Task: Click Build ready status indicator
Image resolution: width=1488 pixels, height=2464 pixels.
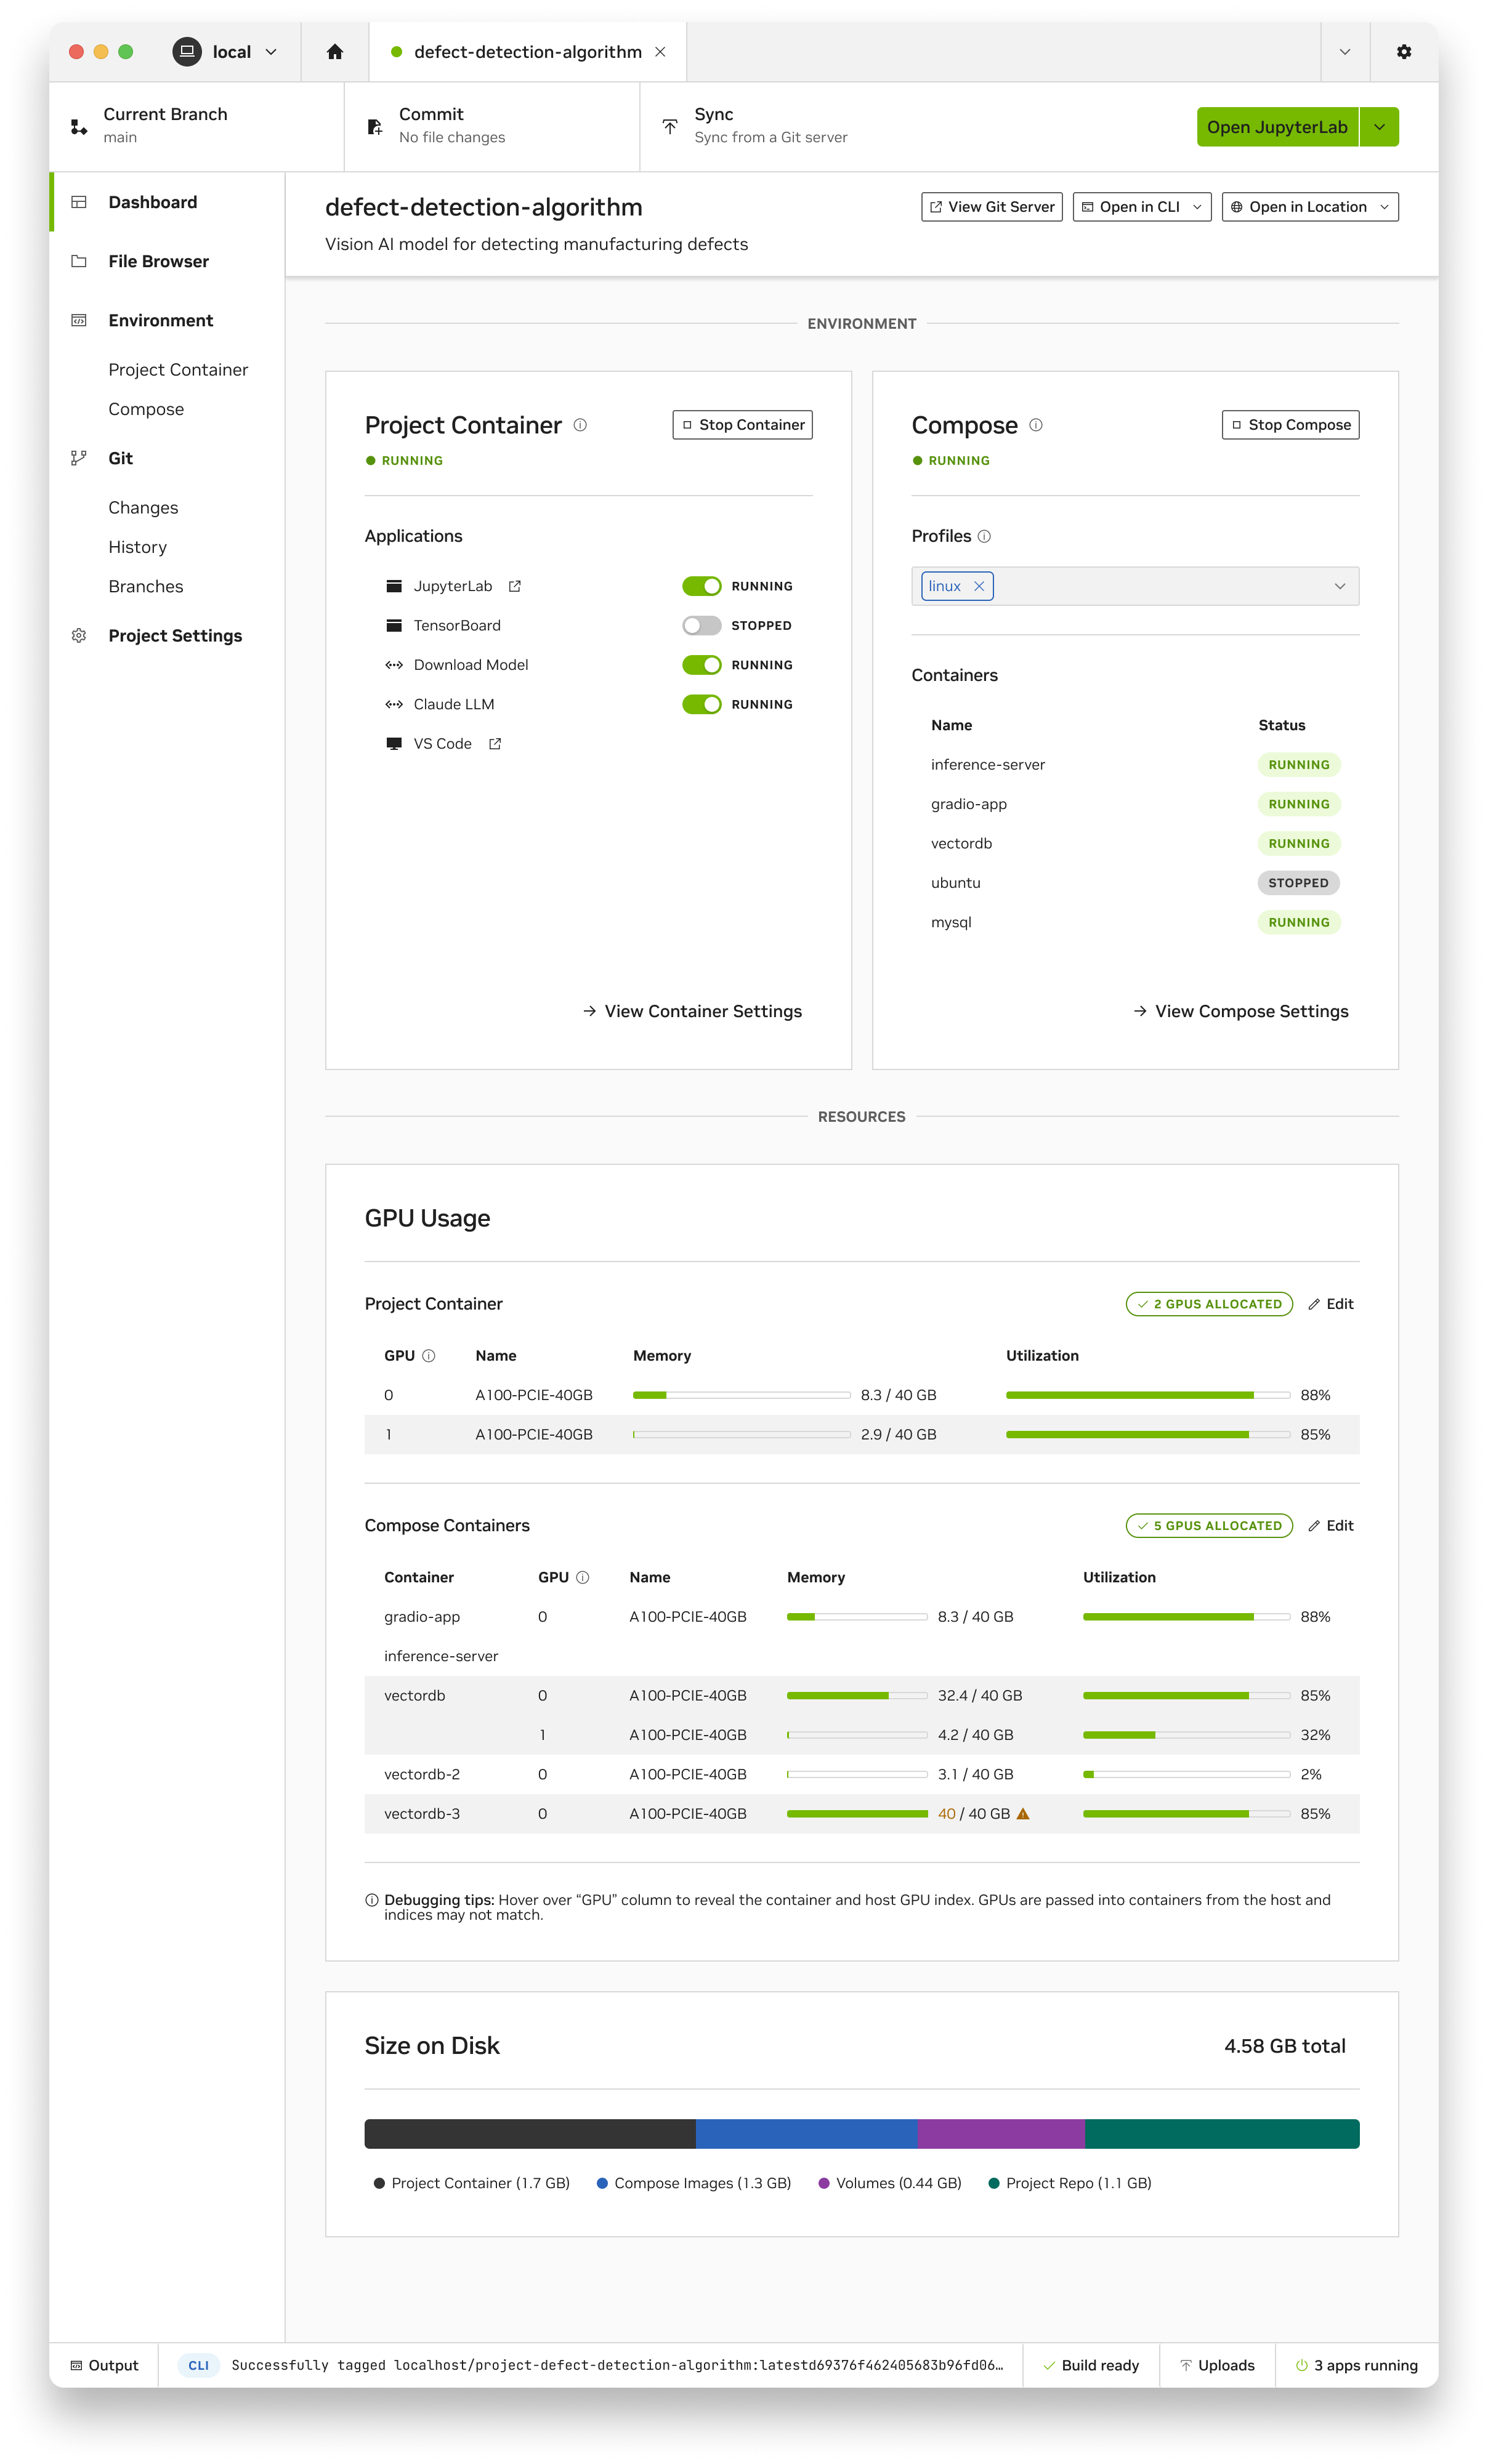Action: pyautogui.click(x=1091, y=2365)
